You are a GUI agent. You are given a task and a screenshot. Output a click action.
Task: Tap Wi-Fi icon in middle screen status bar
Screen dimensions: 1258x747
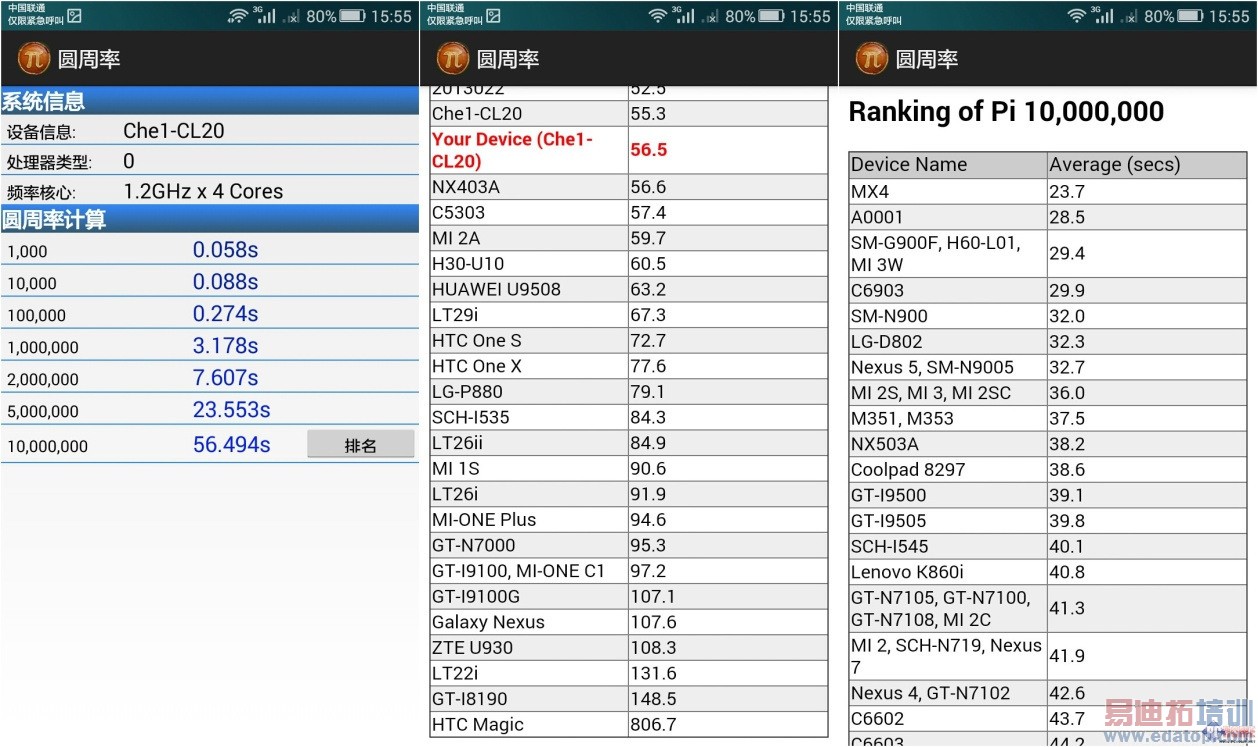pyautogui.click(x=657, y=16)
